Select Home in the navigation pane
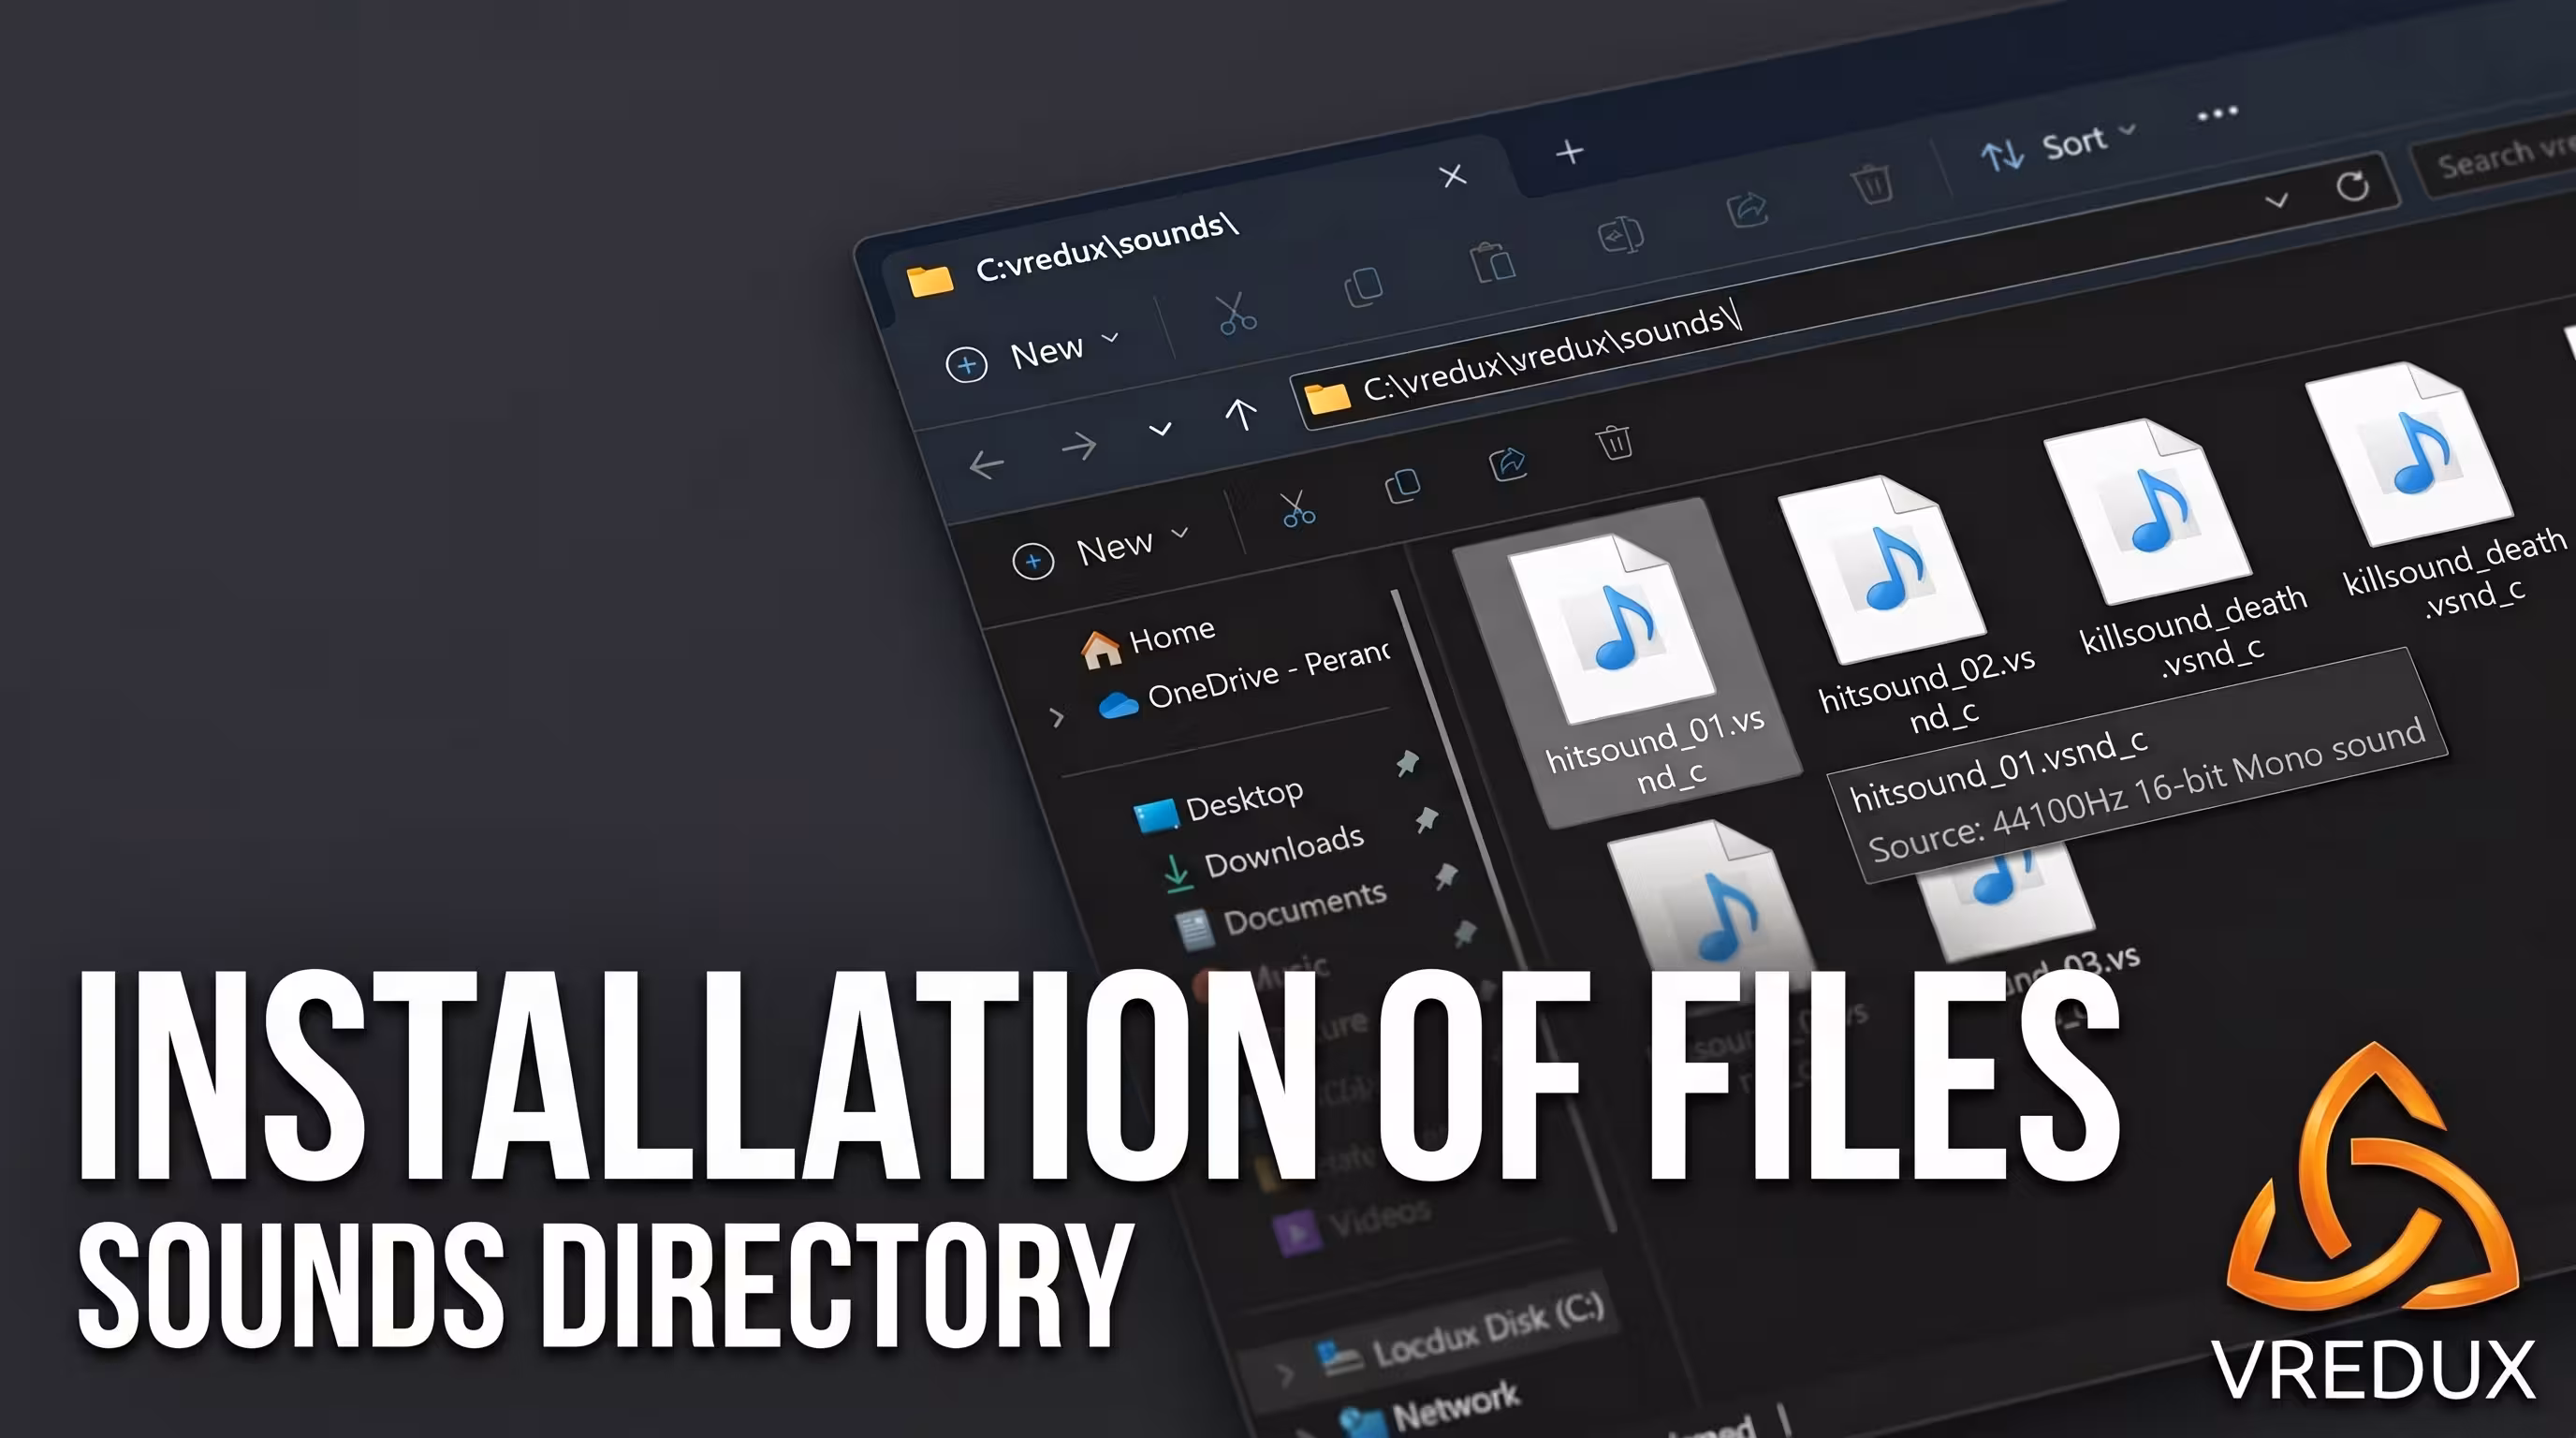The width and height of the screenshot is (2576, 1438). click(x=1148, y=641)
